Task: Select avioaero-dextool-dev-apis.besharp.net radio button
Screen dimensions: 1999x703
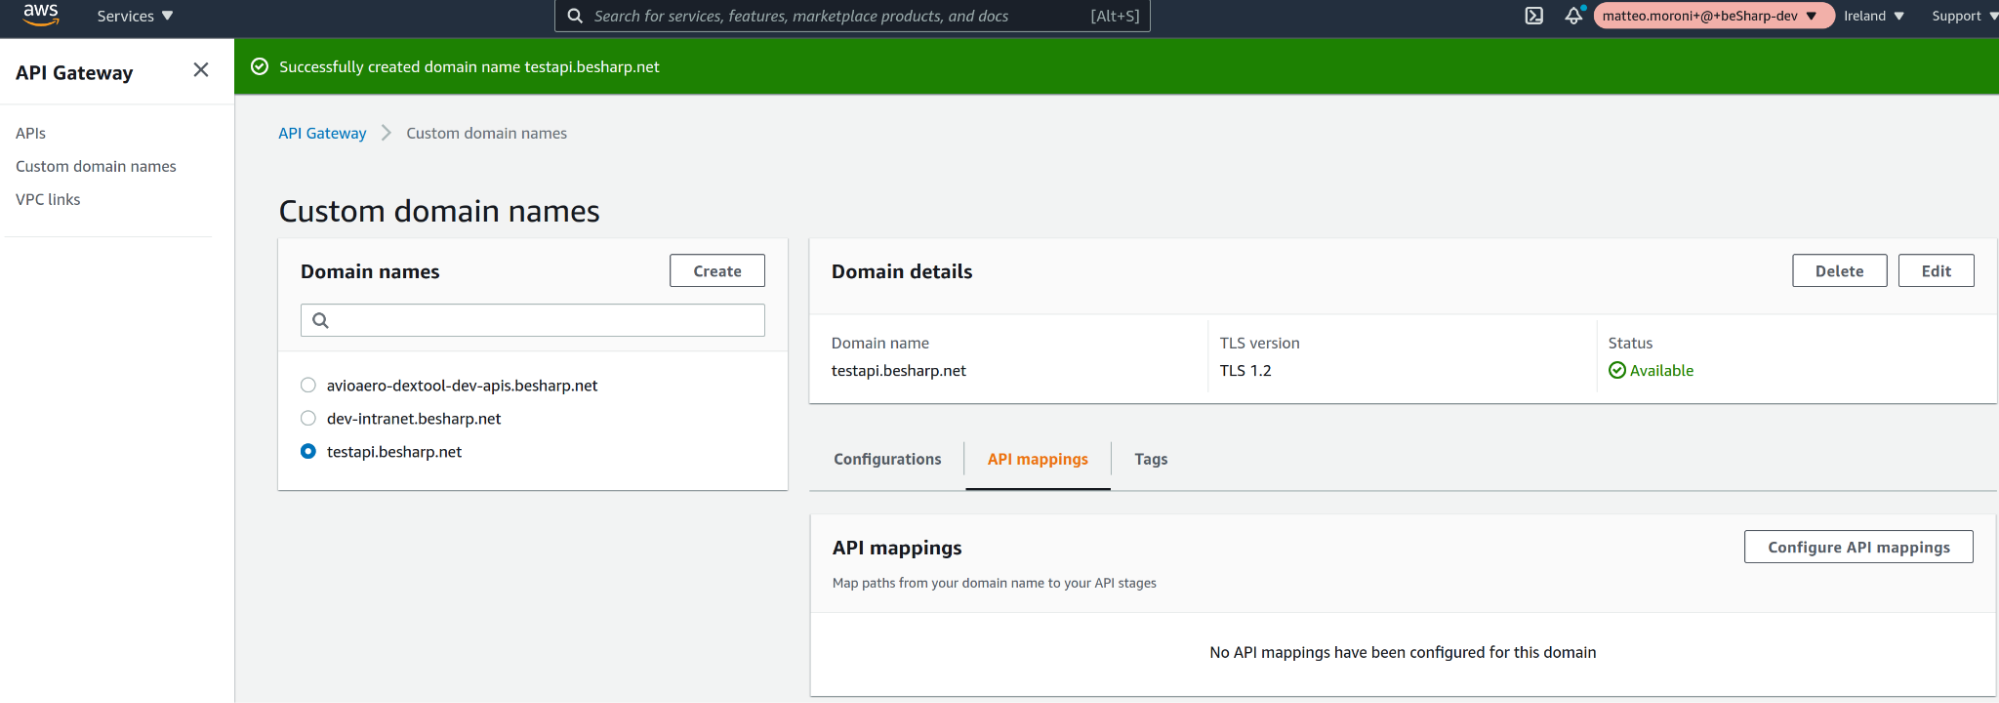Action: pyautogui.click(x=308, y=385)
